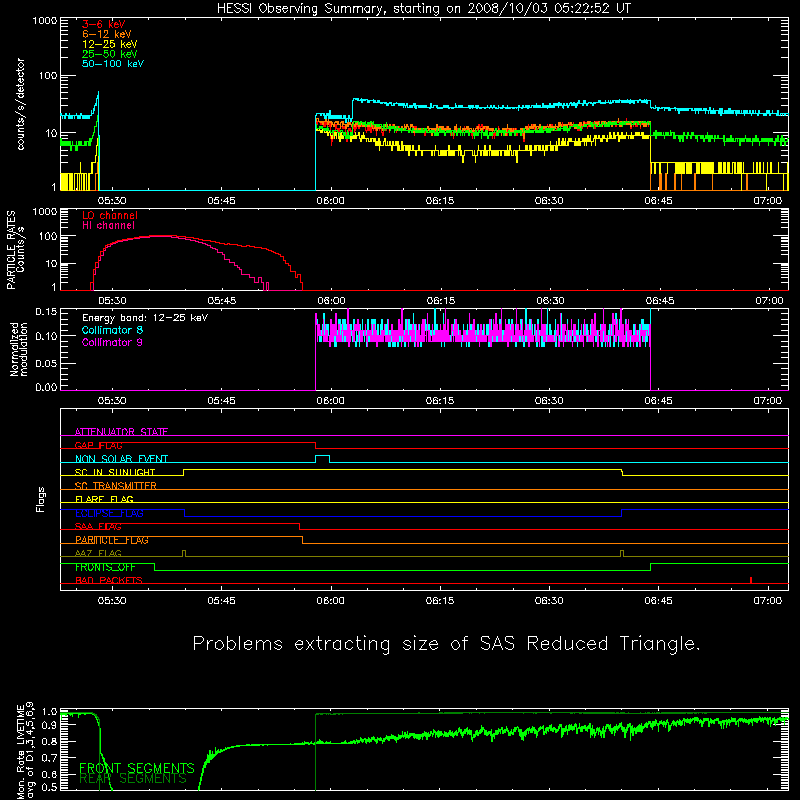This screenshot has width=800, height=800.
Task: Click the 05:45 tick label under particle rates plot
Action: coord(221,301)
